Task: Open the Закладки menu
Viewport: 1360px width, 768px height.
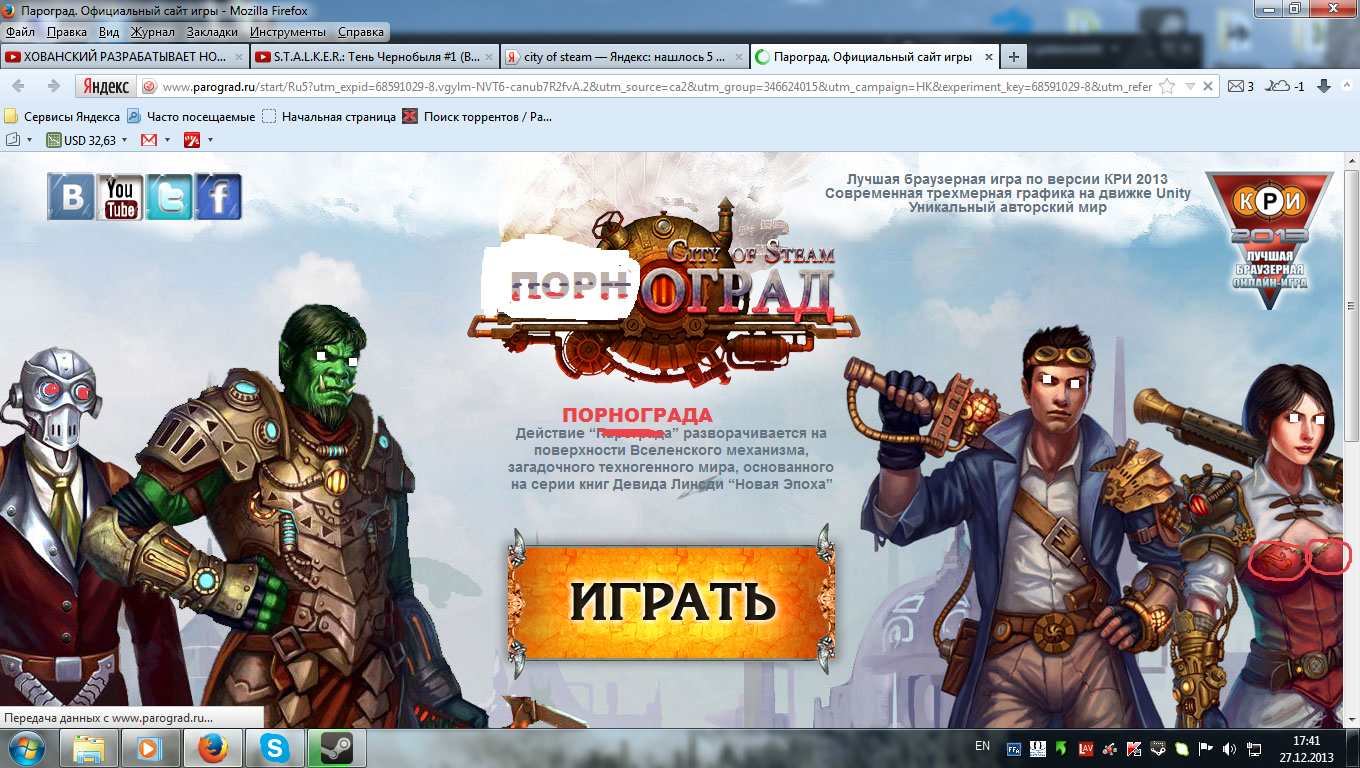Action: [x=212, y=32]
